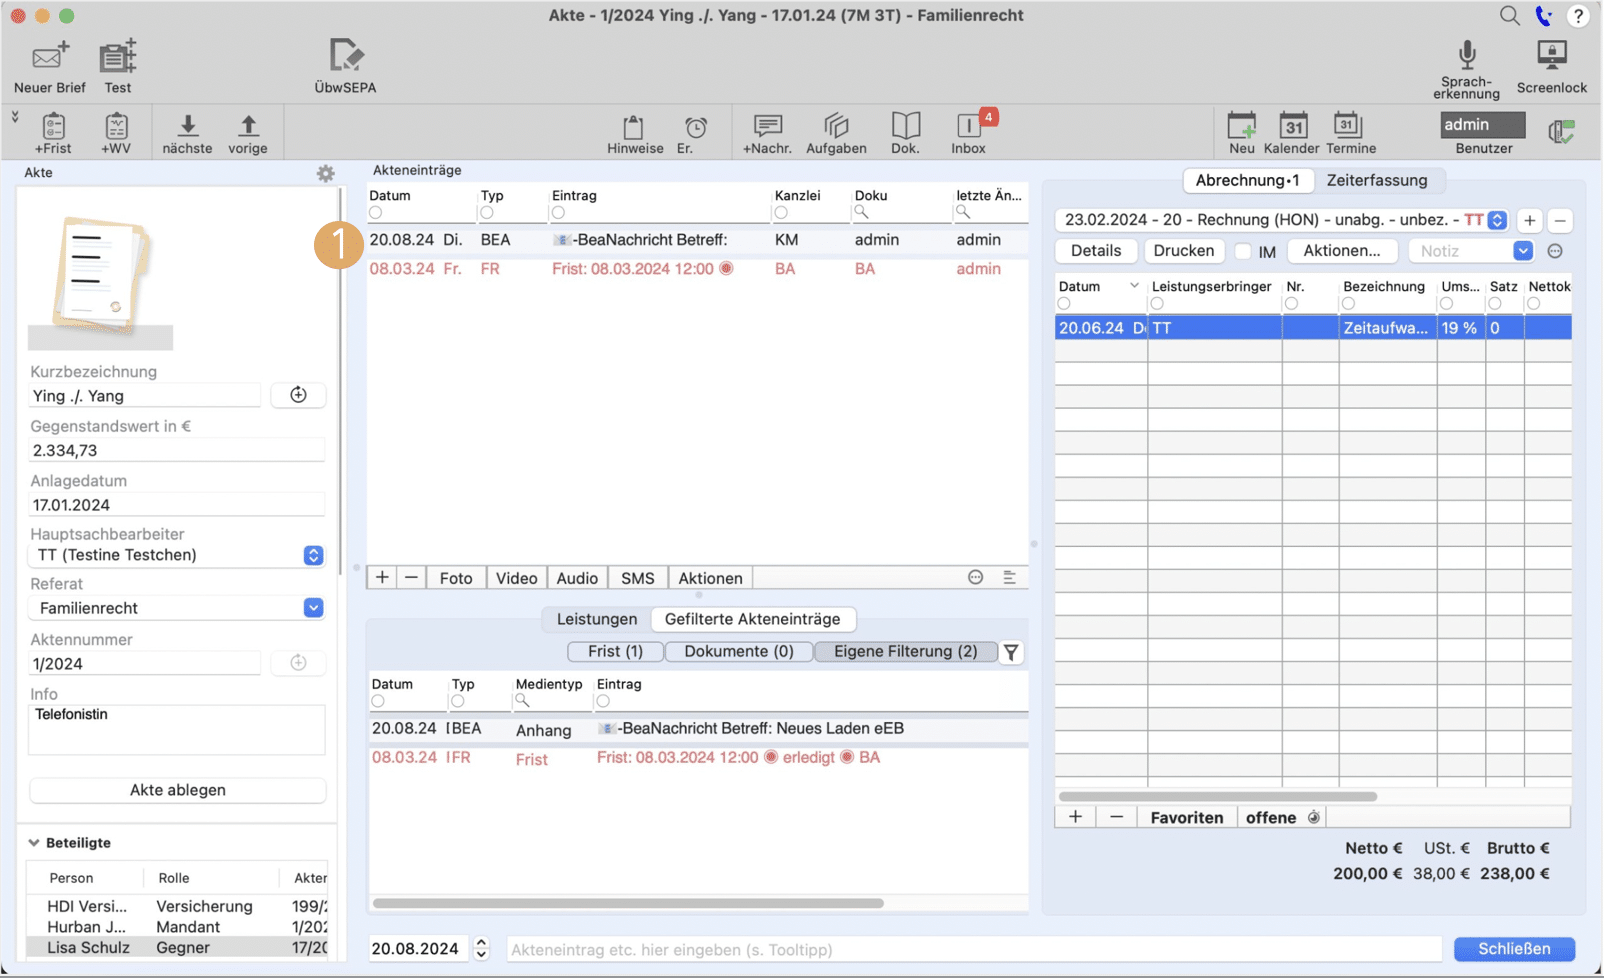Click the Er. alarm clock icon
1604x978 pixels.
tap(696, 127)
